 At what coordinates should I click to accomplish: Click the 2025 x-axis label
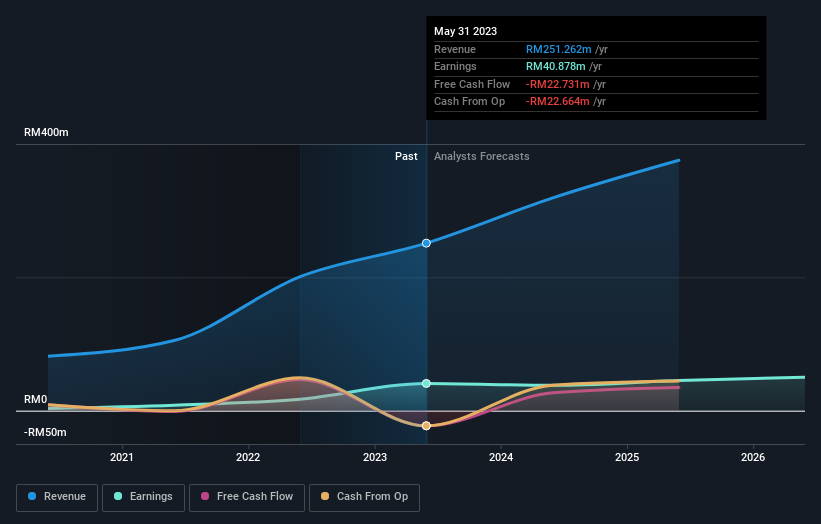coord(627,457)
